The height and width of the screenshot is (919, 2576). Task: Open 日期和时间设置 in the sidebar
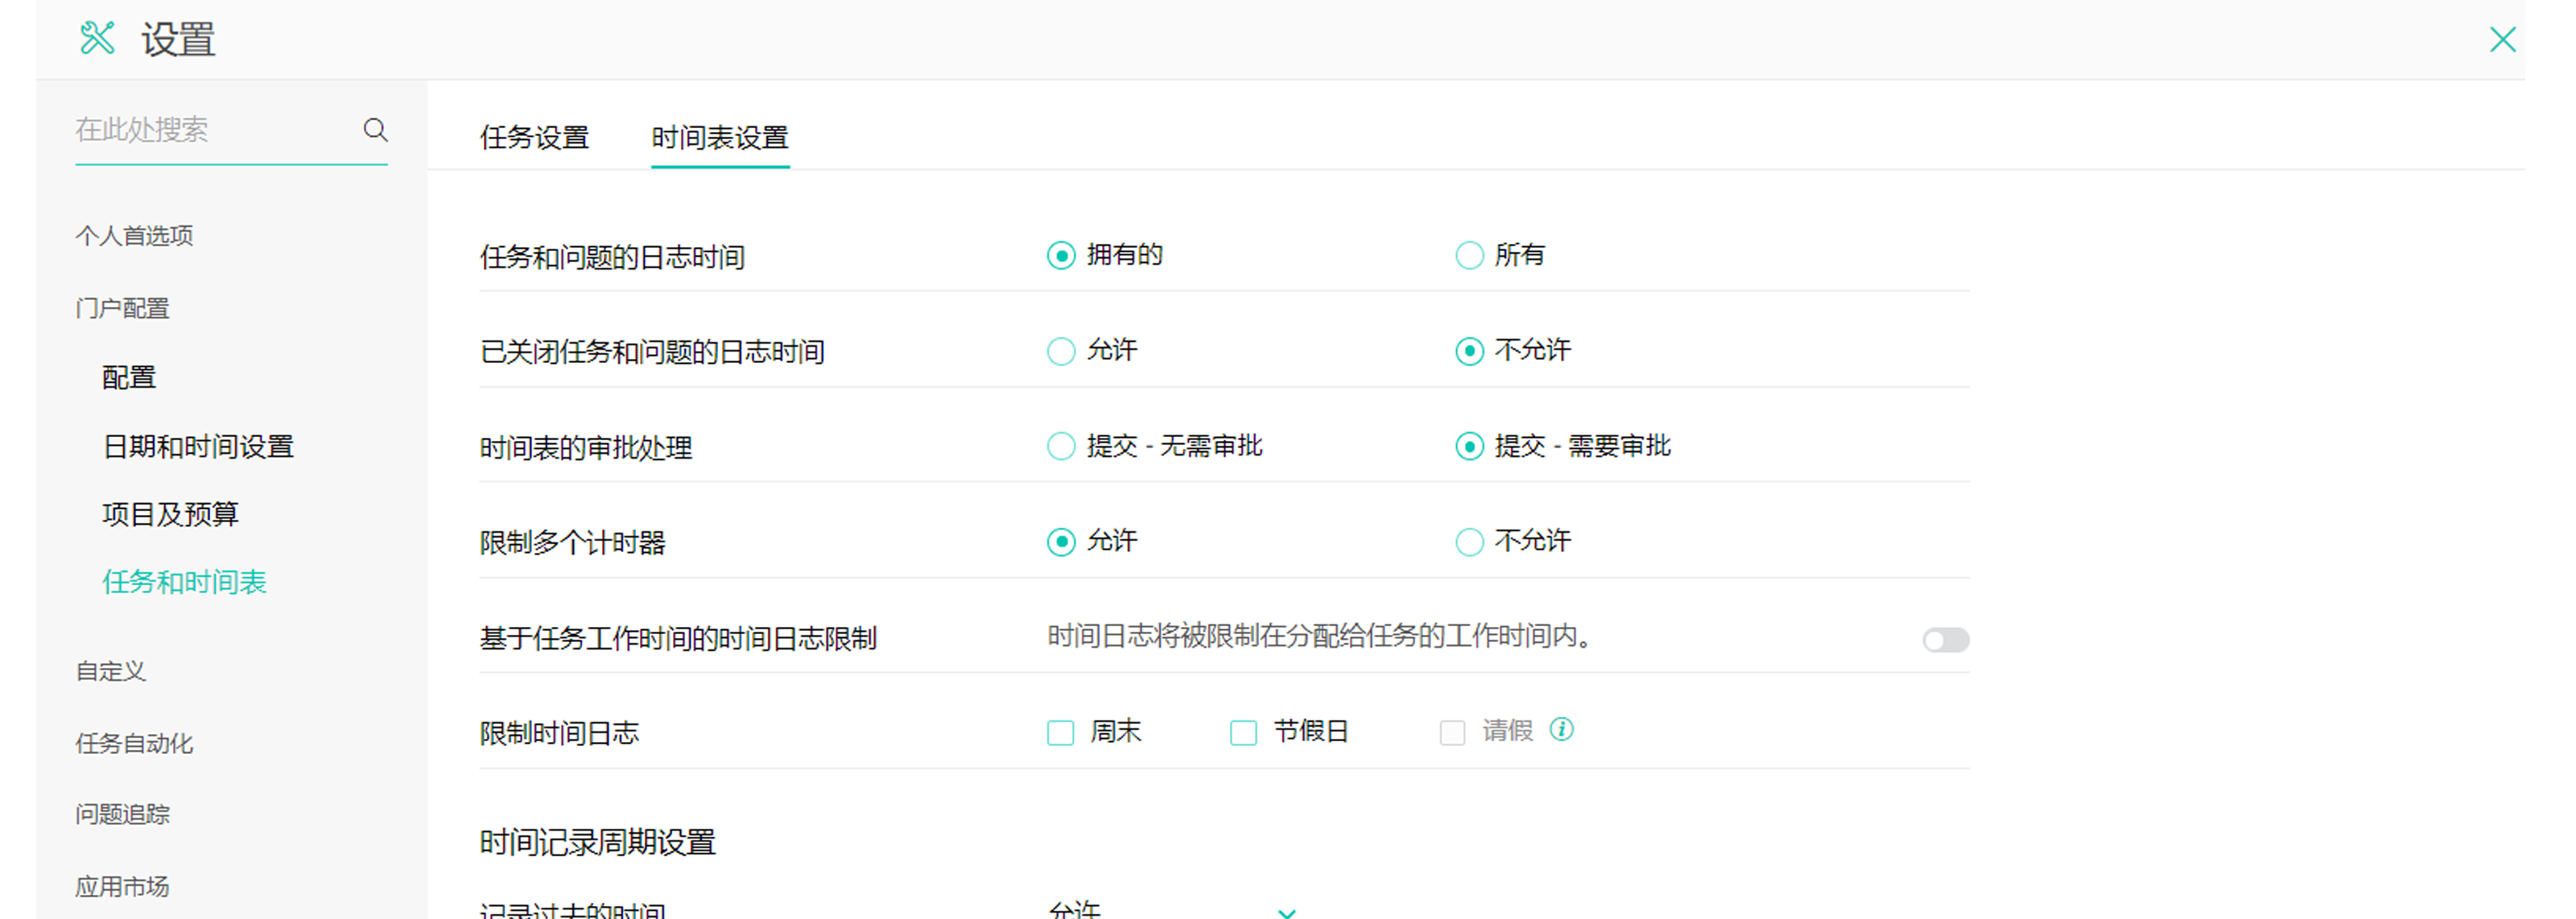(198, 446)
